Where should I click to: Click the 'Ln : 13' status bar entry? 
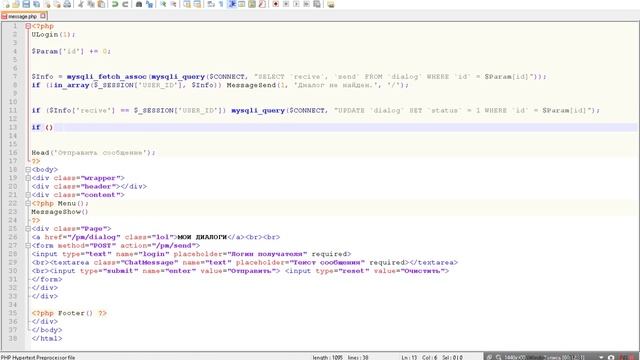(409, 358)
